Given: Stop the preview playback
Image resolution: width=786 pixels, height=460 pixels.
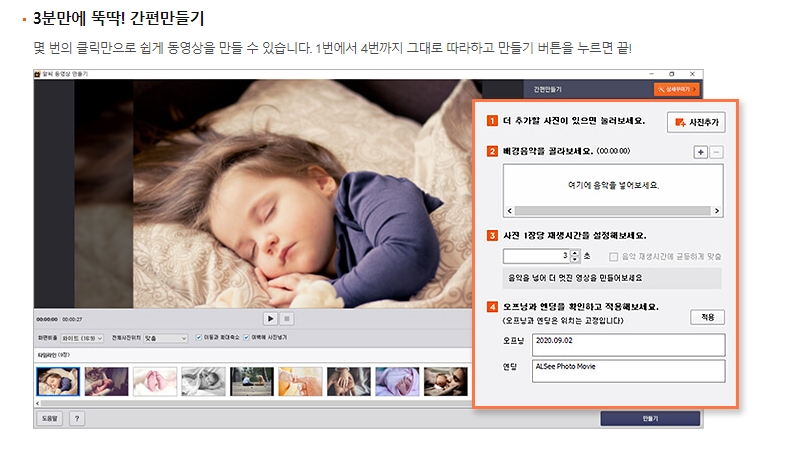Looking at the screenshot, I should [287, 318].
